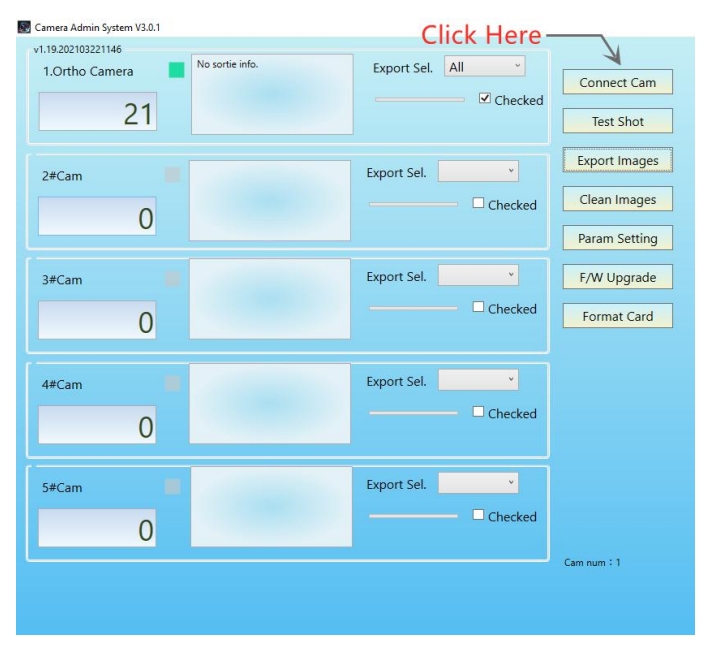This screenshot has width=724, height=663.
Task: Open Ortho Camera Export Sel. dropdown
Action: point(485,67)
